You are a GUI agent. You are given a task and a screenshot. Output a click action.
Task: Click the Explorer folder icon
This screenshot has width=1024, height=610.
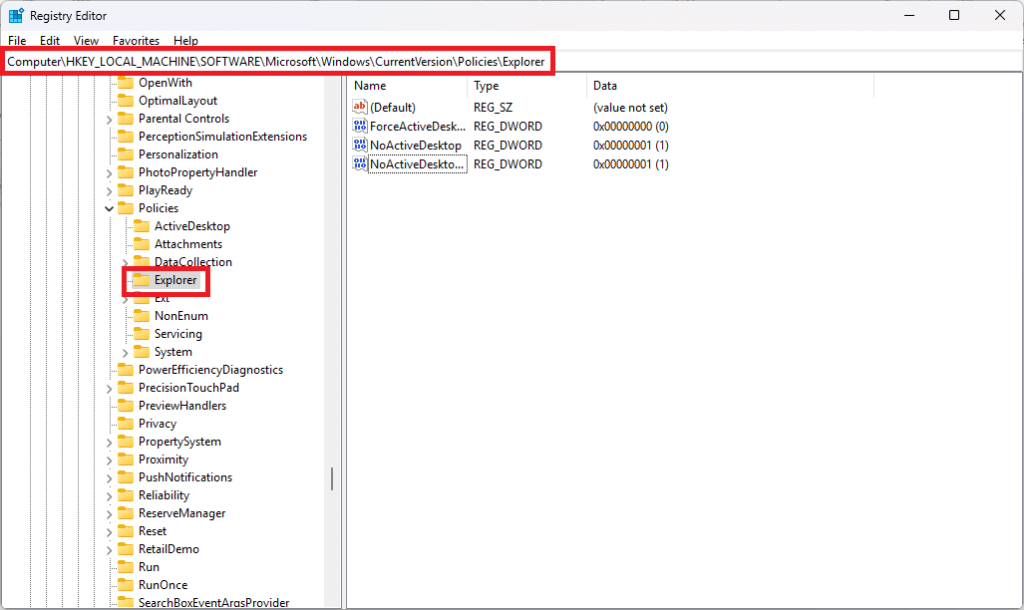[x=141, y=280]
